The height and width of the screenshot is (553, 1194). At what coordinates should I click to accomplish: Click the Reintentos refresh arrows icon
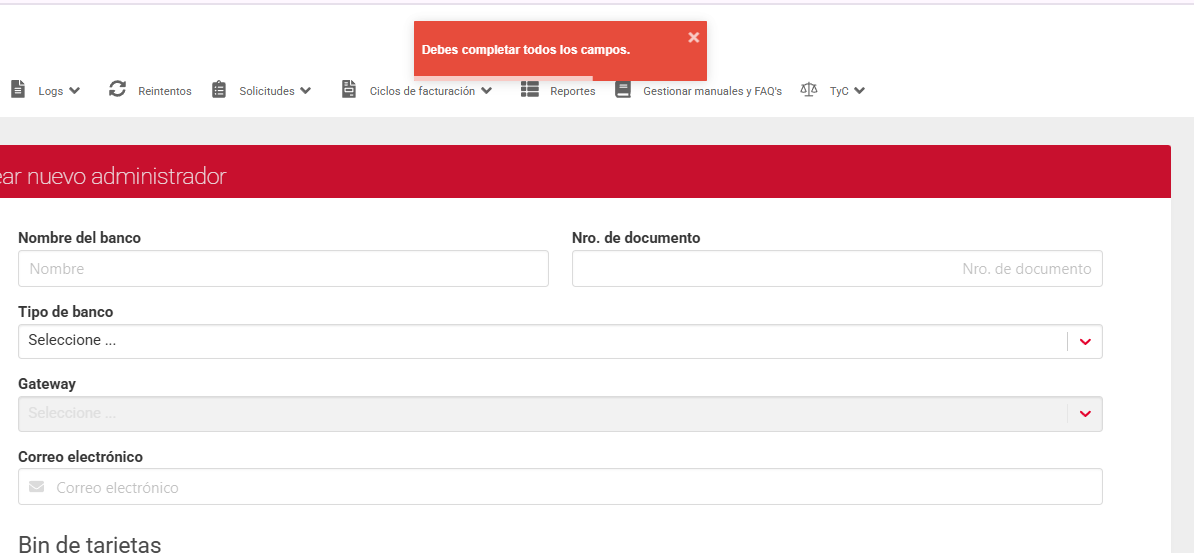pyautogui.click(x=118, y=89)
